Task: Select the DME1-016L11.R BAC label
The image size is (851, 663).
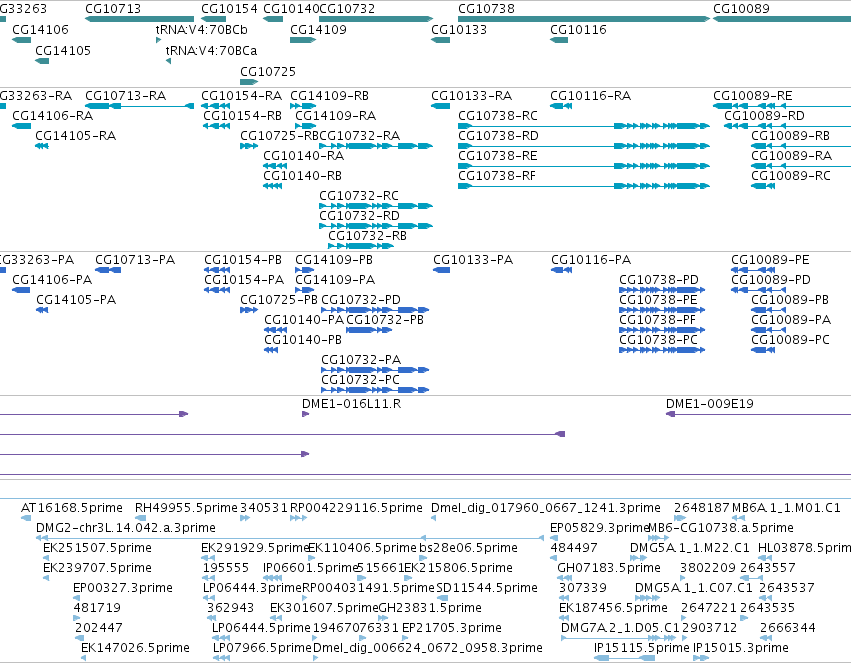Action: point(352,404)
